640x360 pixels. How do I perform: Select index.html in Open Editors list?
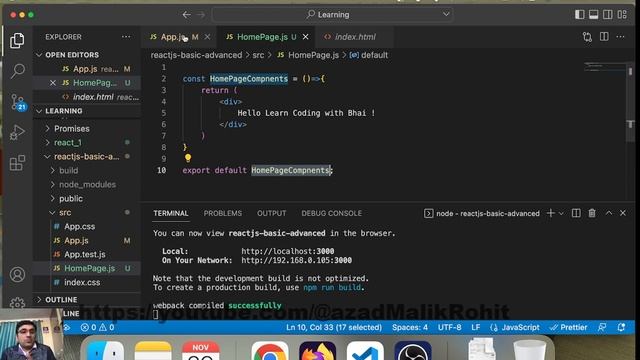click(87, 97)
